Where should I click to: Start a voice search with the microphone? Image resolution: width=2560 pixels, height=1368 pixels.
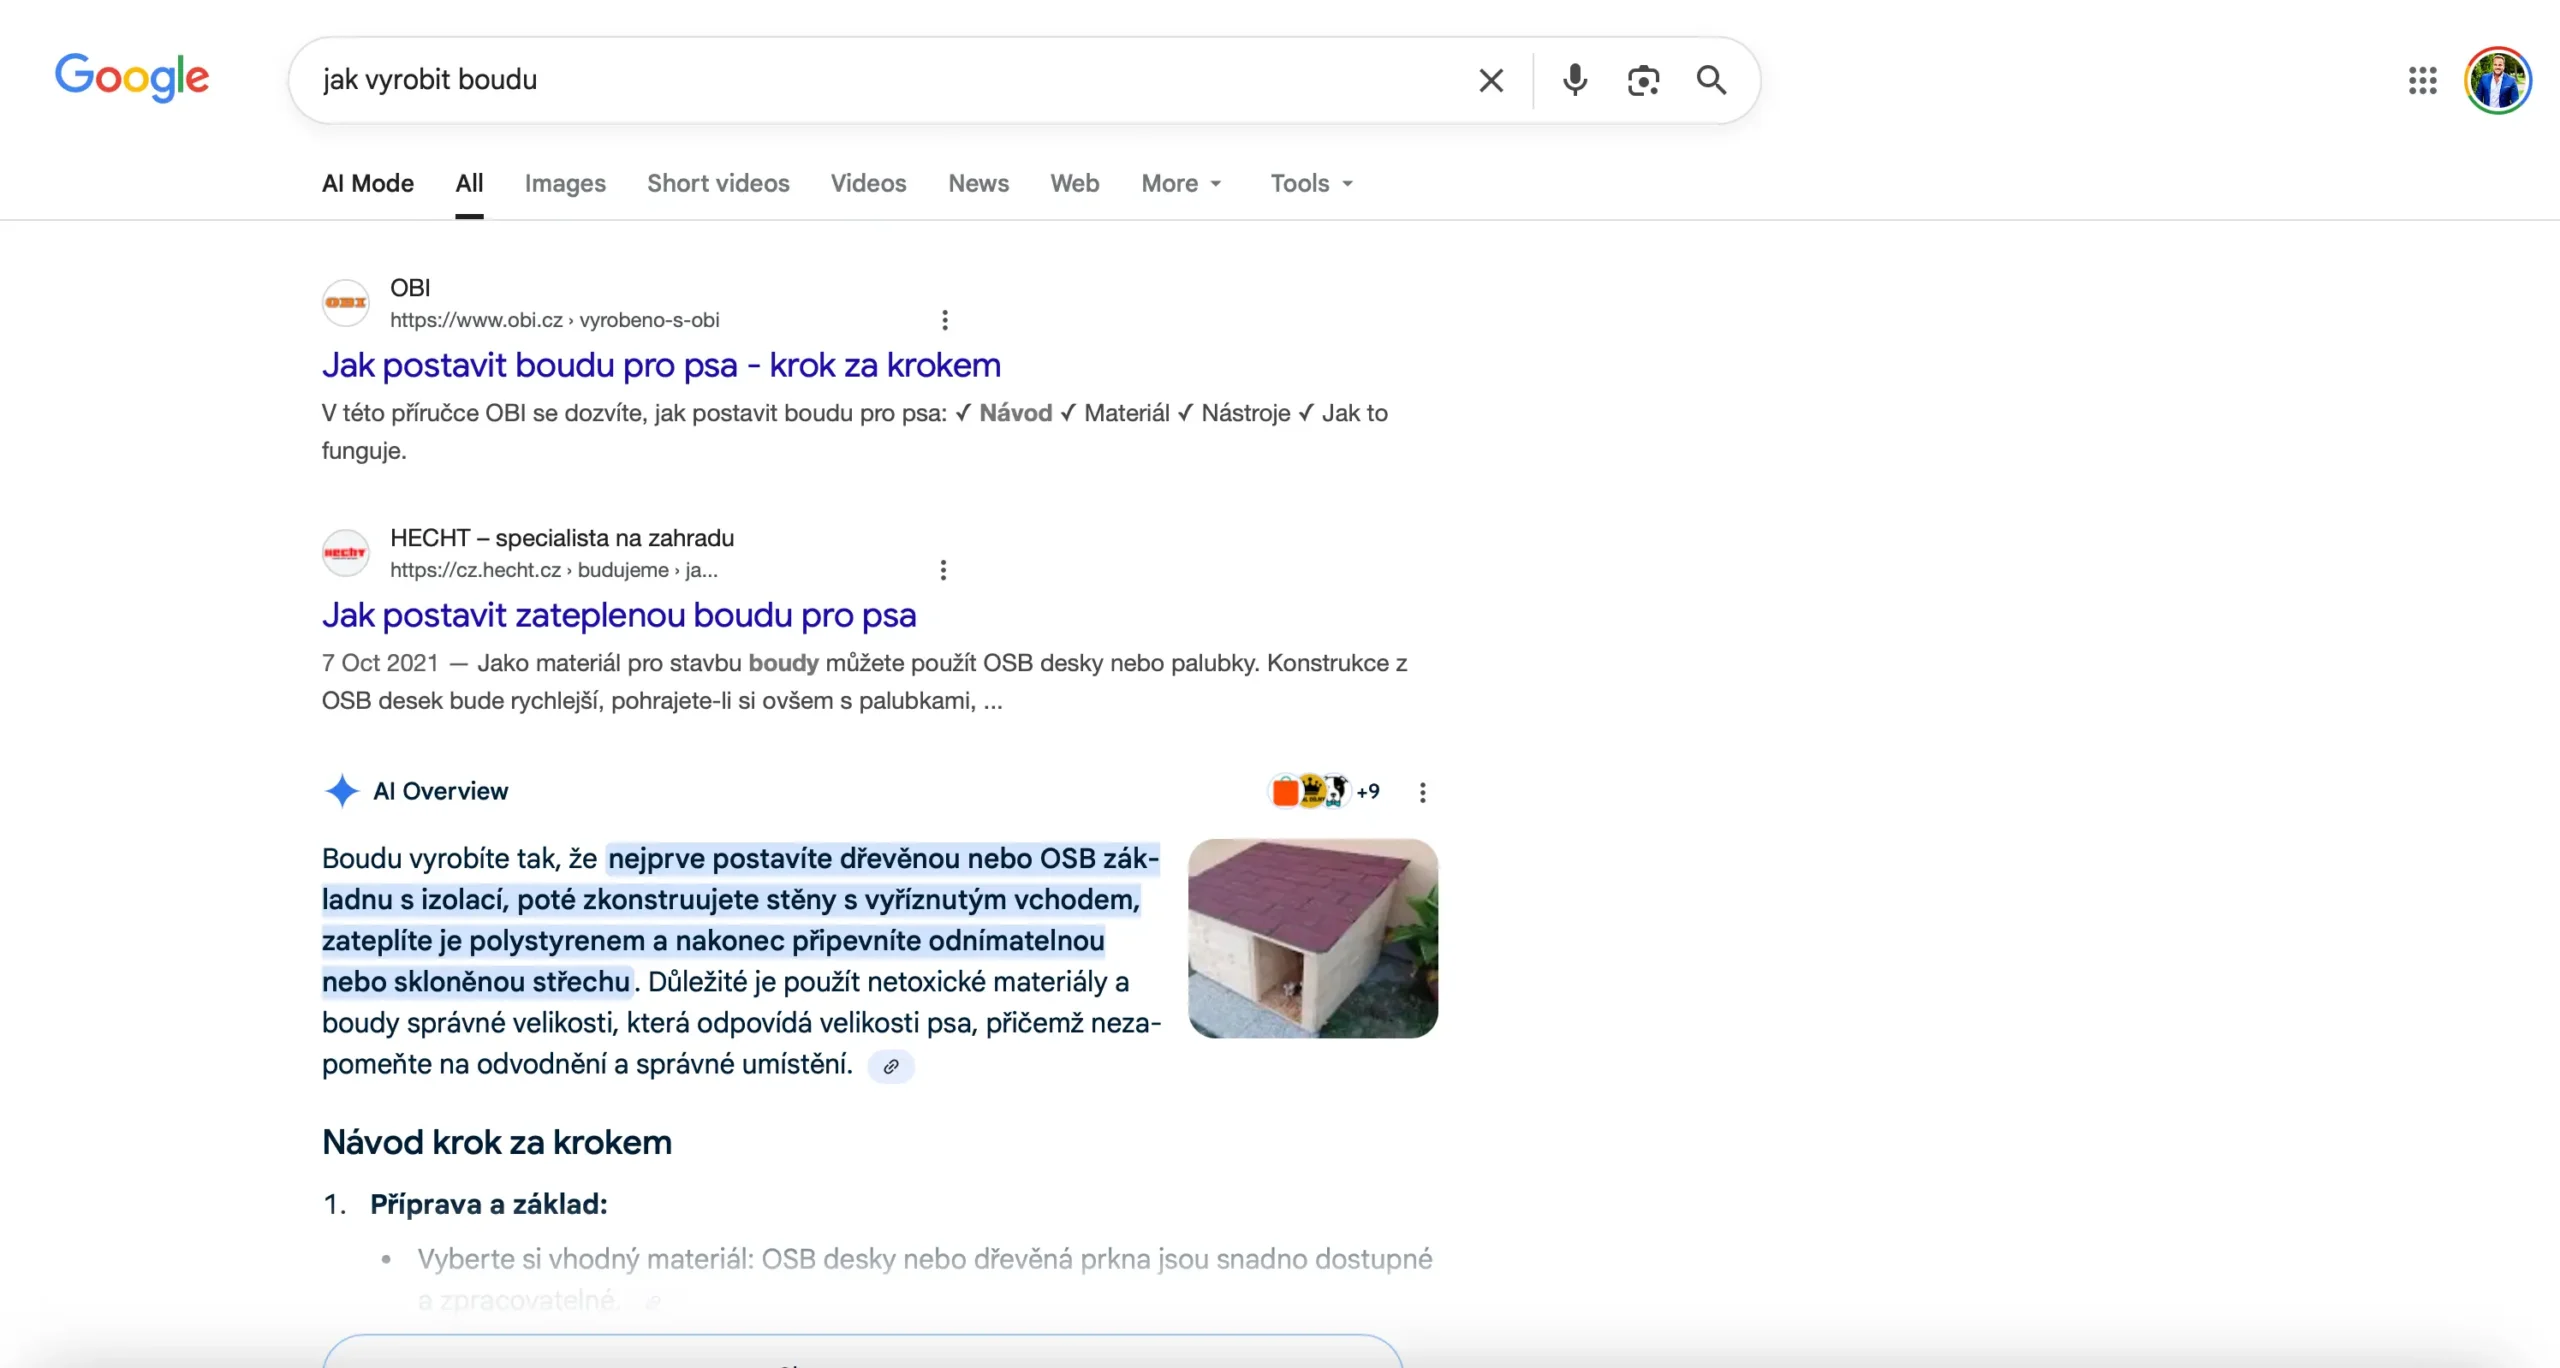1573,80
